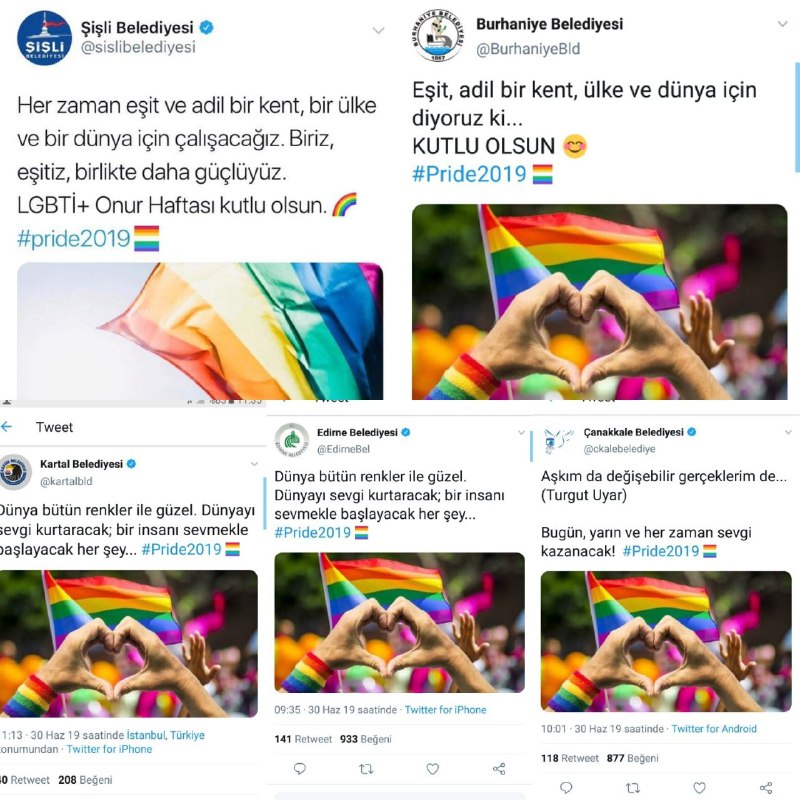Screen dimensions: 800x800
Task: Open İstanbul, Türkiye location link
Action: 165,735
